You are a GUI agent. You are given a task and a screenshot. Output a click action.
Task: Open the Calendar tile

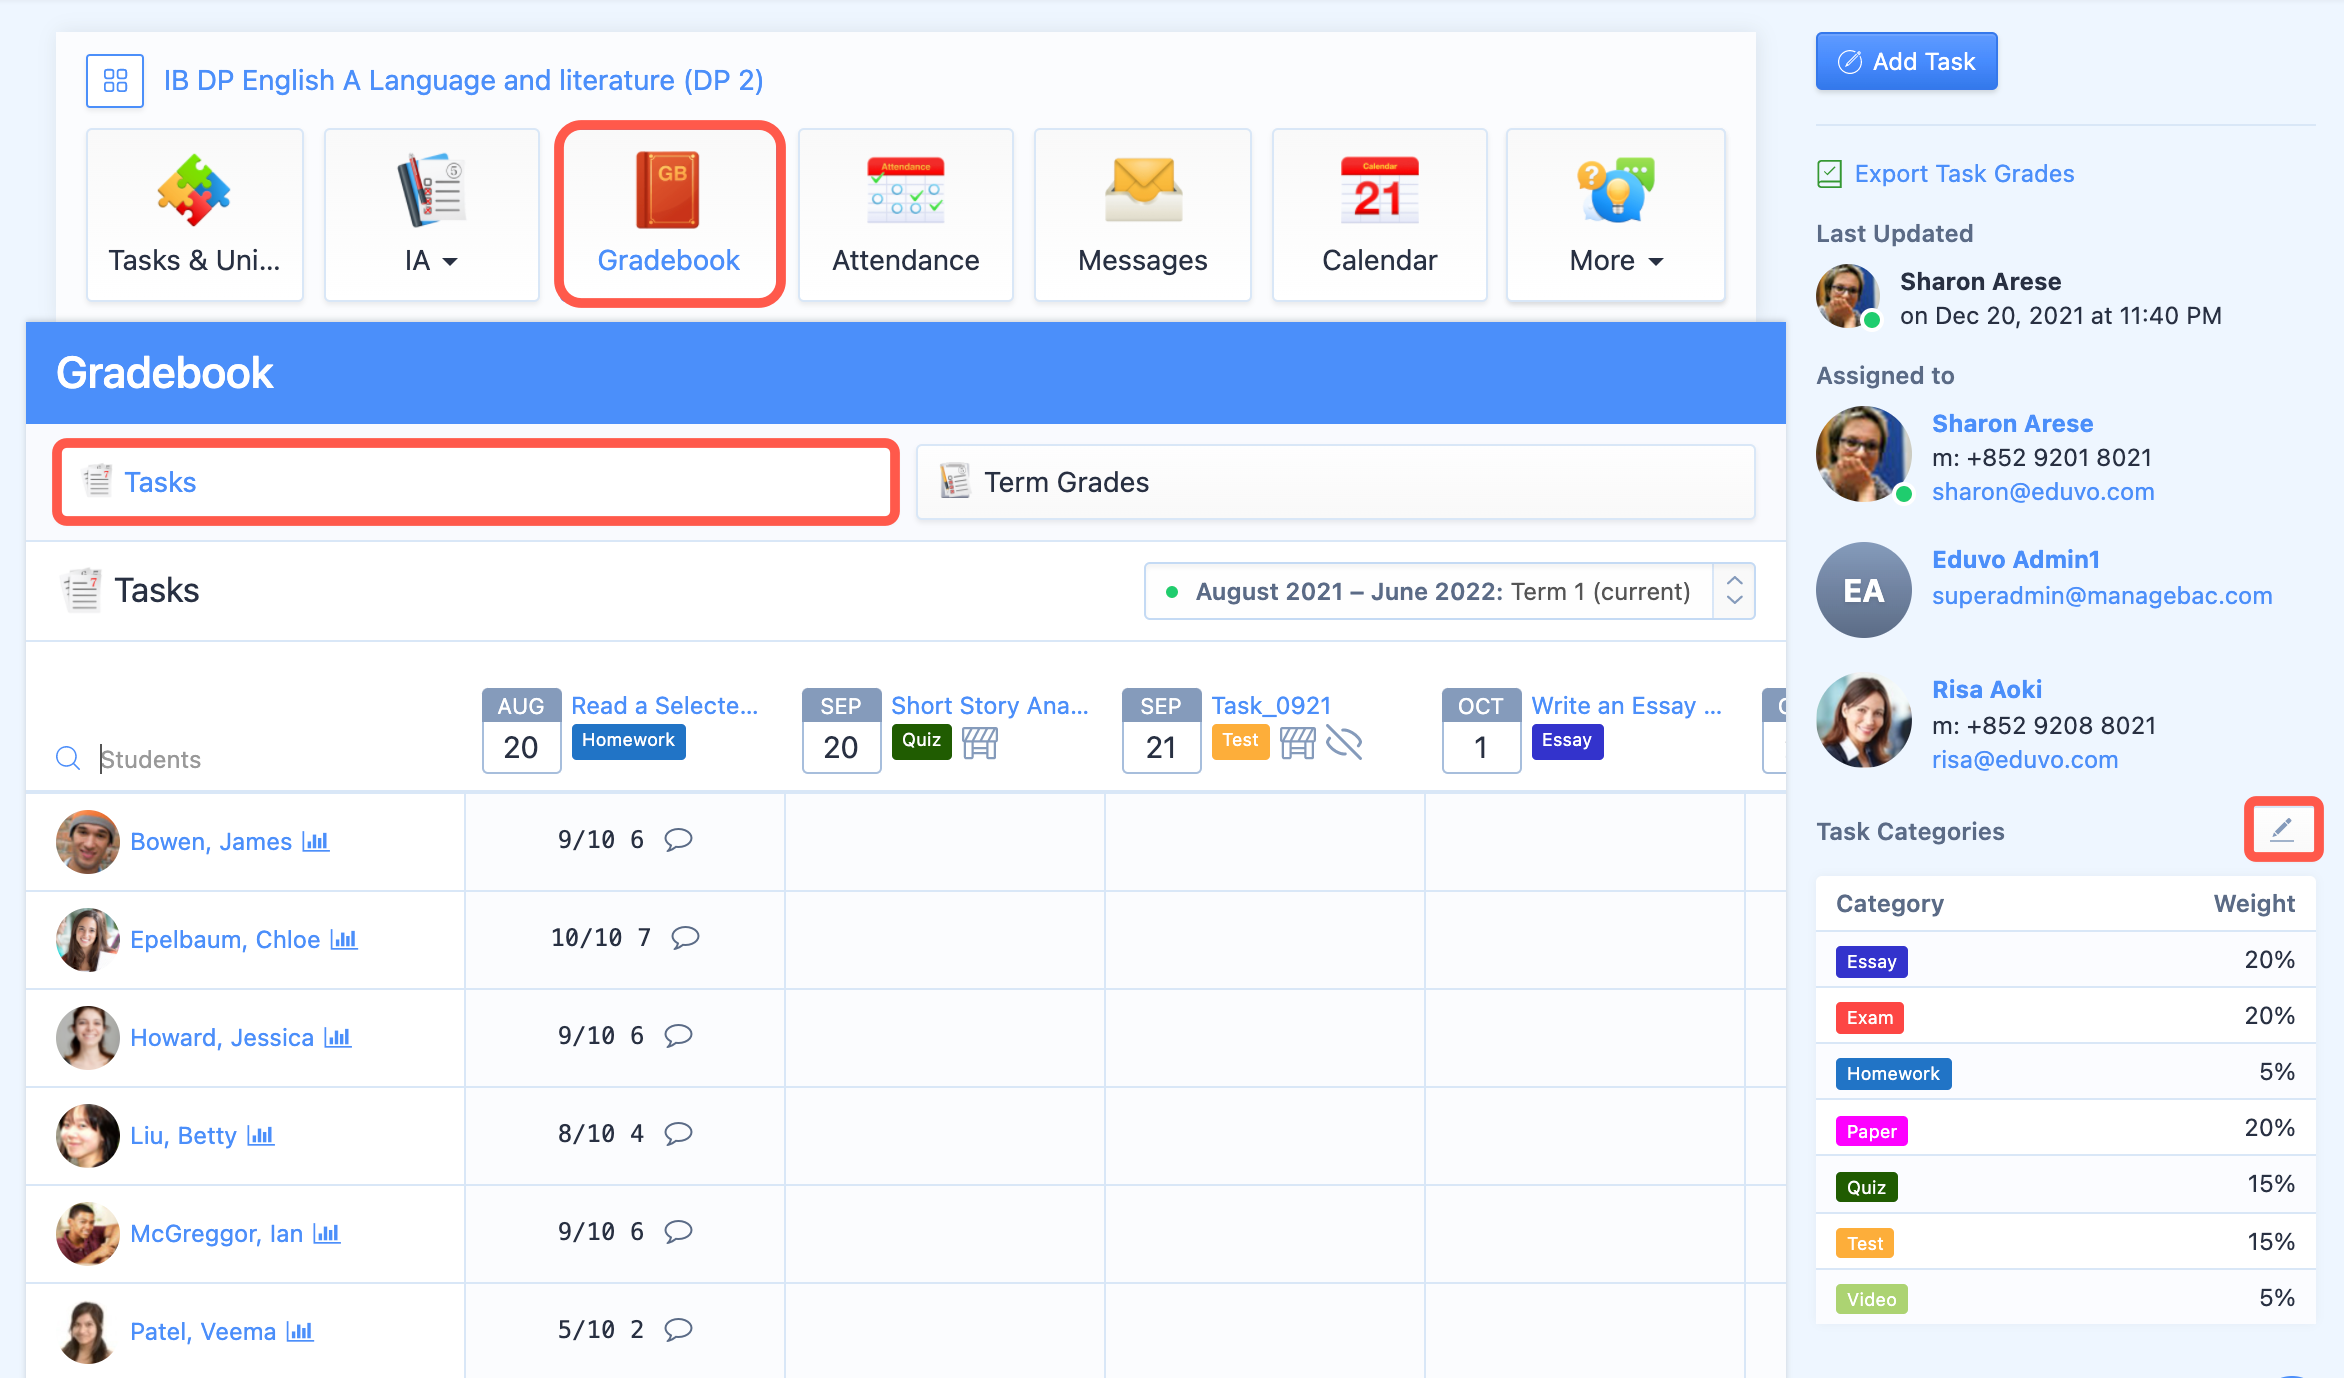(1379, 214)
